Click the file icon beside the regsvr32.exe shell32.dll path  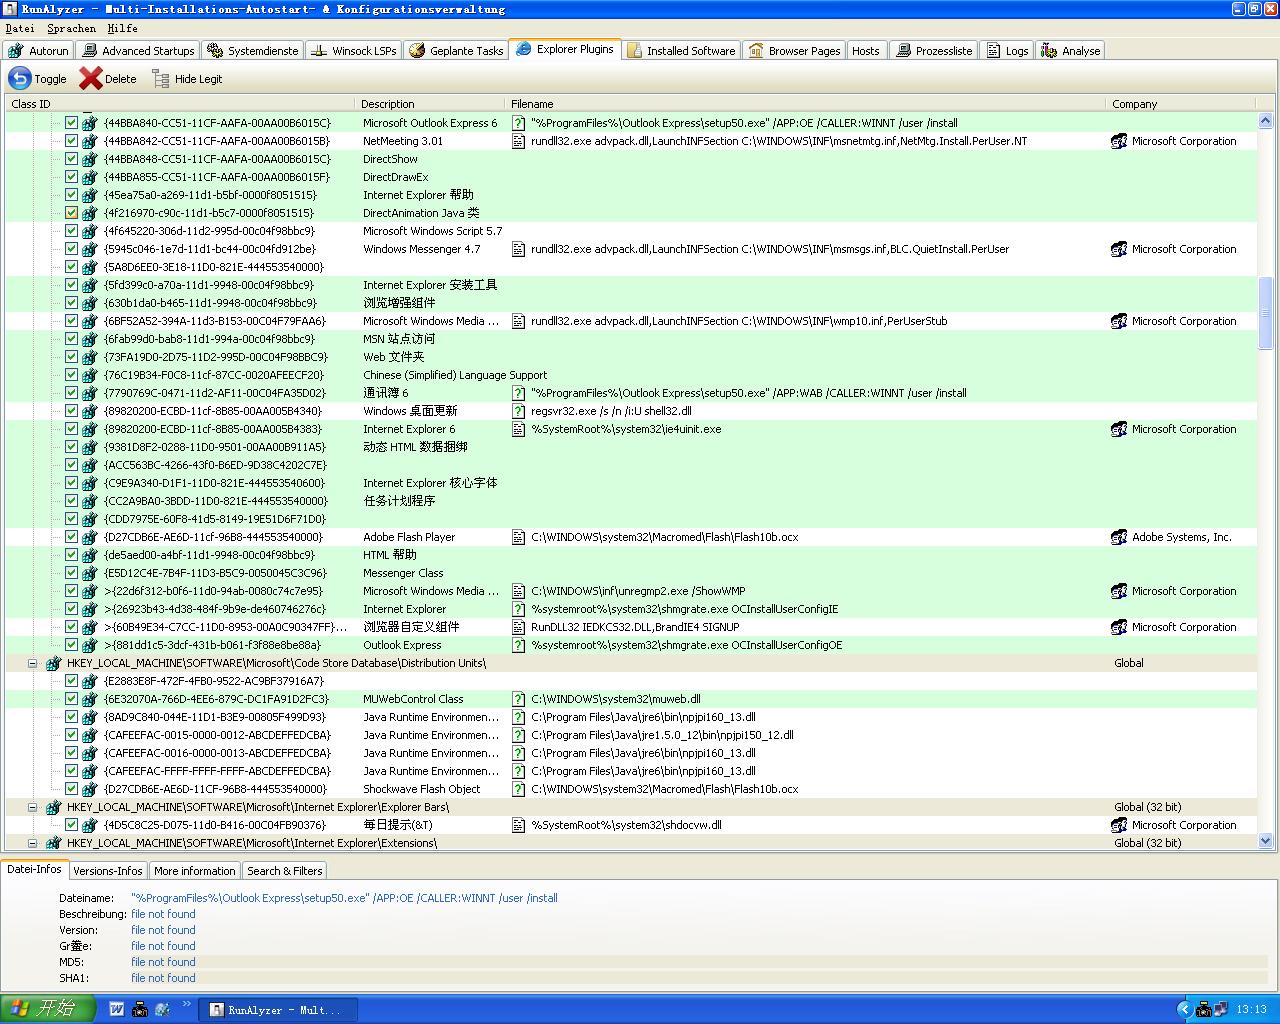[x=518, y=411]
